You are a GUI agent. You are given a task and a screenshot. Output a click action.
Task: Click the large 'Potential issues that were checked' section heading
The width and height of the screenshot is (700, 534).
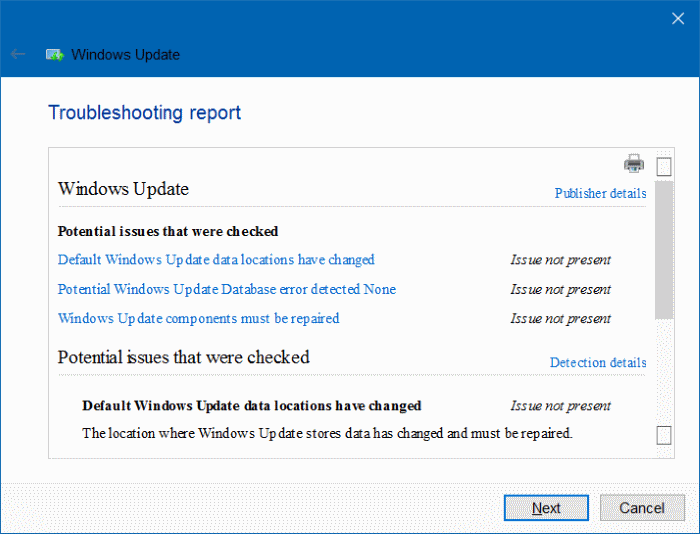pos(183,357)
